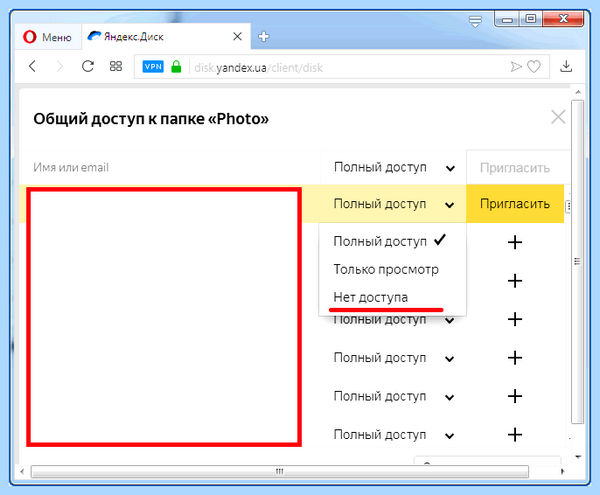Open Полный доступ dropdown second from bottom
Screen dimensions: 600x495
pyautogui.click(x=394, y=396)
